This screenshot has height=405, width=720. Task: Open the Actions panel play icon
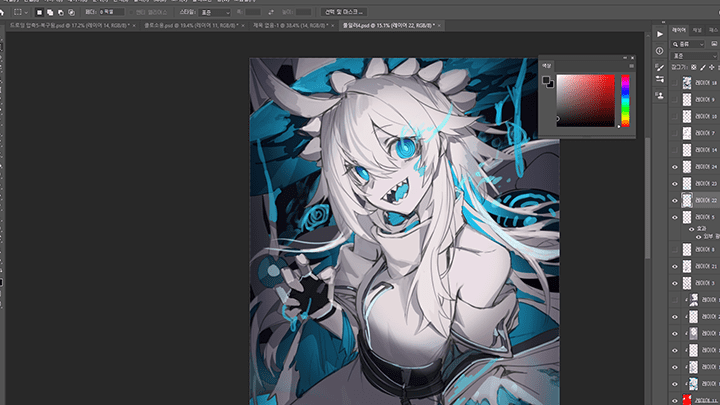[660, 34]
